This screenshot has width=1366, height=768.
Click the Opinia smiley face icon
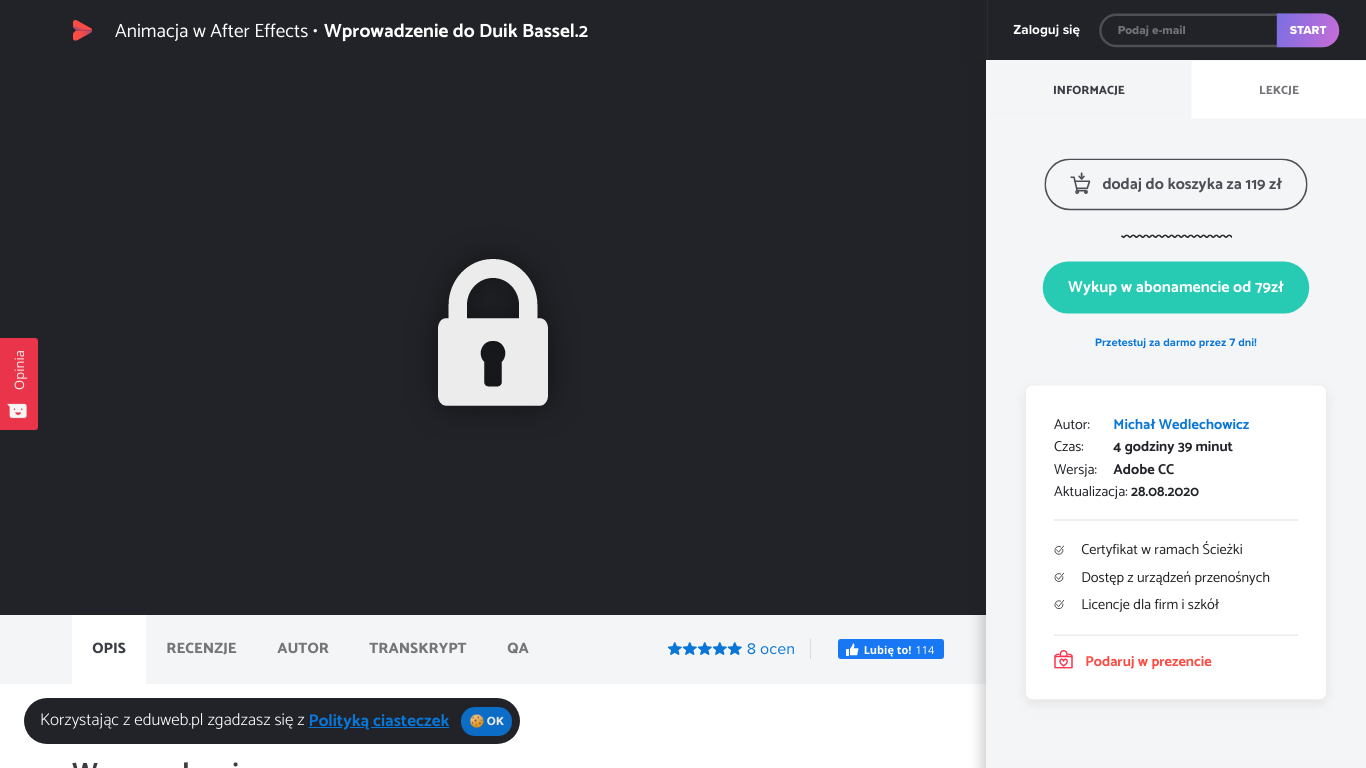coord(18,410)
